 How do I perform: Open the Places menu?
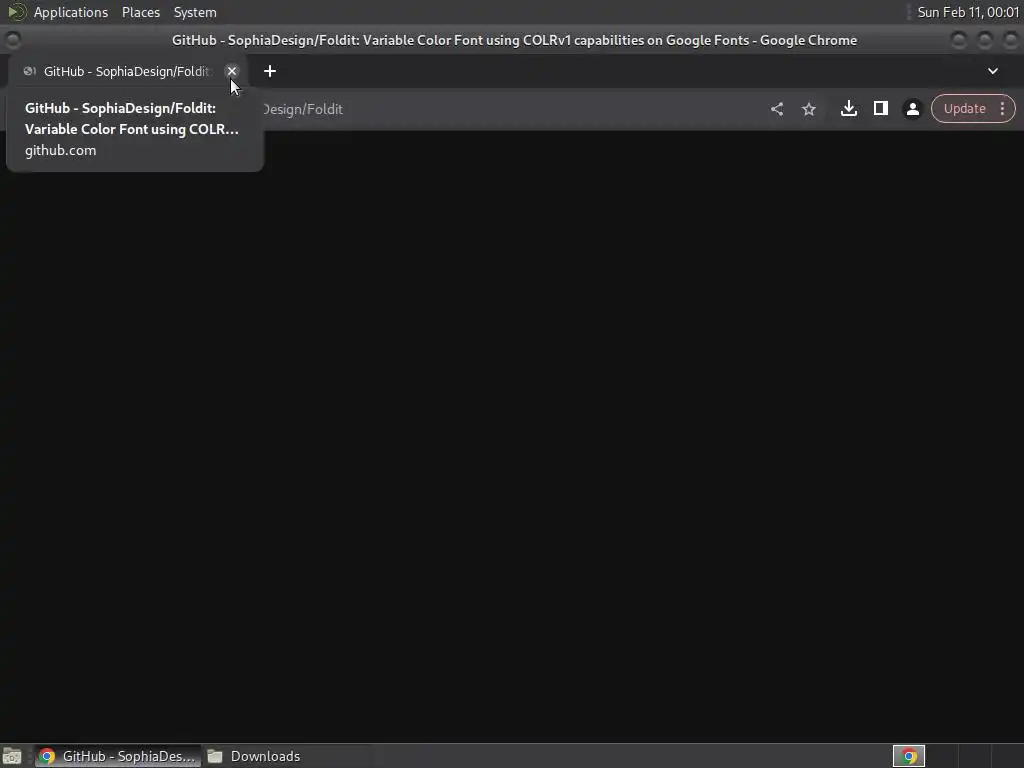(140, 12)
